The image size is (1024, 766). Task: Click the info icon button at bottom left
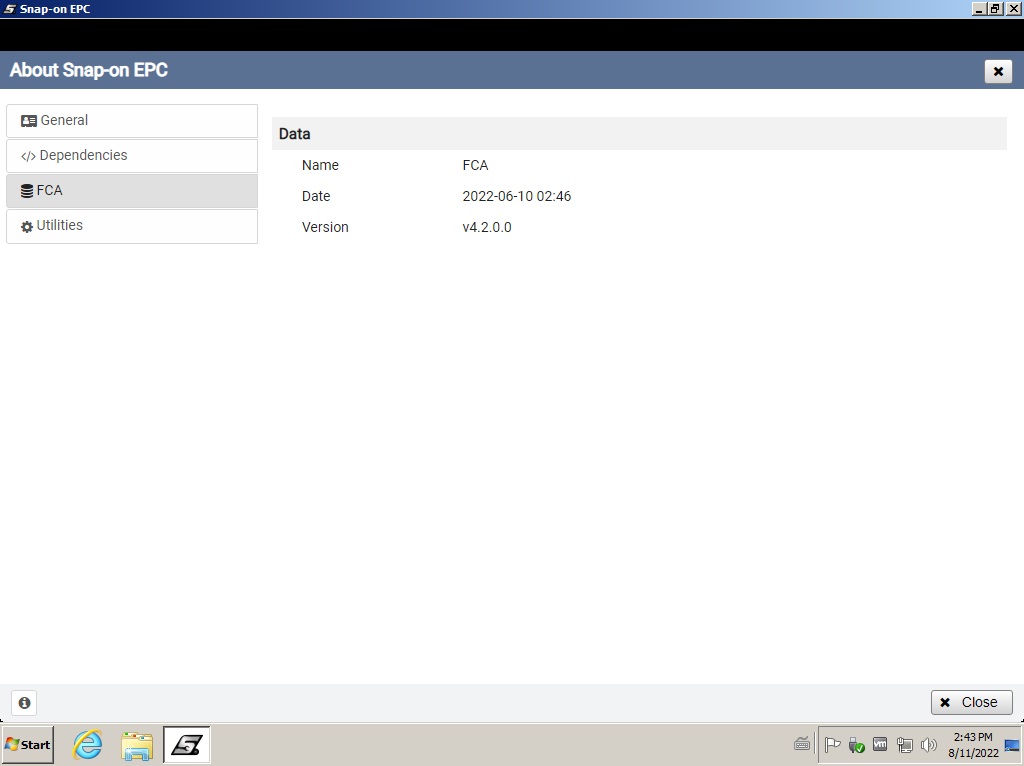click(x=24, y=703)
